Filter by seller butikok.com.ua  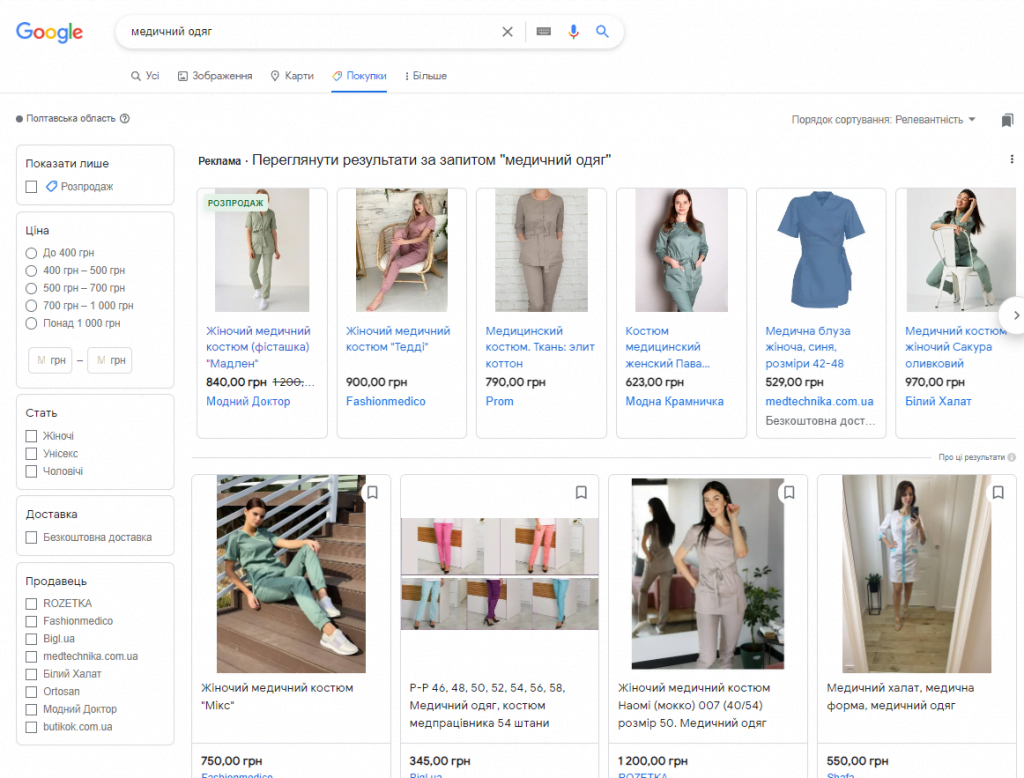pyautogui.click(x=31, y=727)
